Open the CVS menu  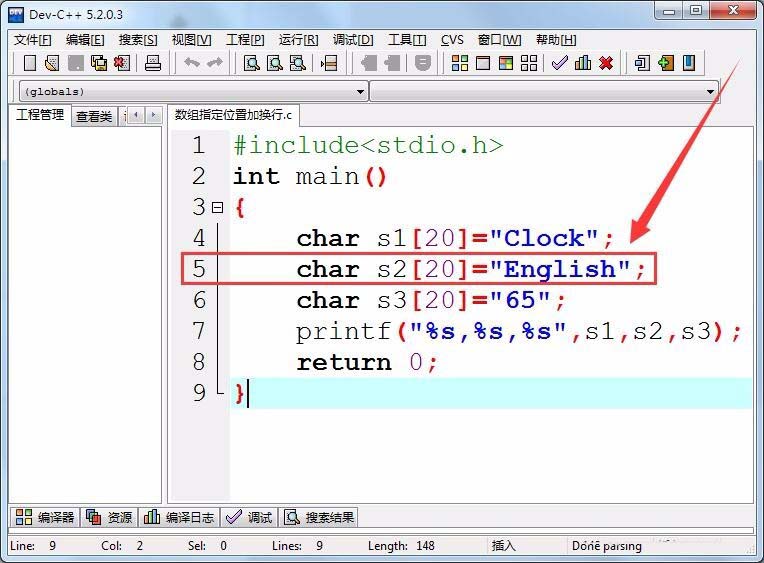(x=452, y=39)
